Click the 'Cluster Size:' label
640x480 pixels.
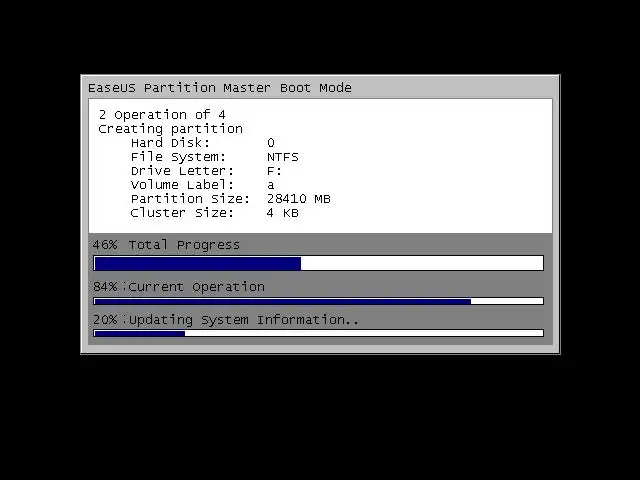click(x=182, y=213)
